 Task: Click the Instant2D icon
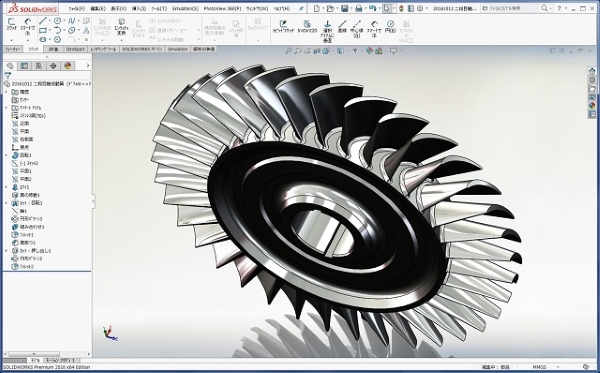[307, 26]
